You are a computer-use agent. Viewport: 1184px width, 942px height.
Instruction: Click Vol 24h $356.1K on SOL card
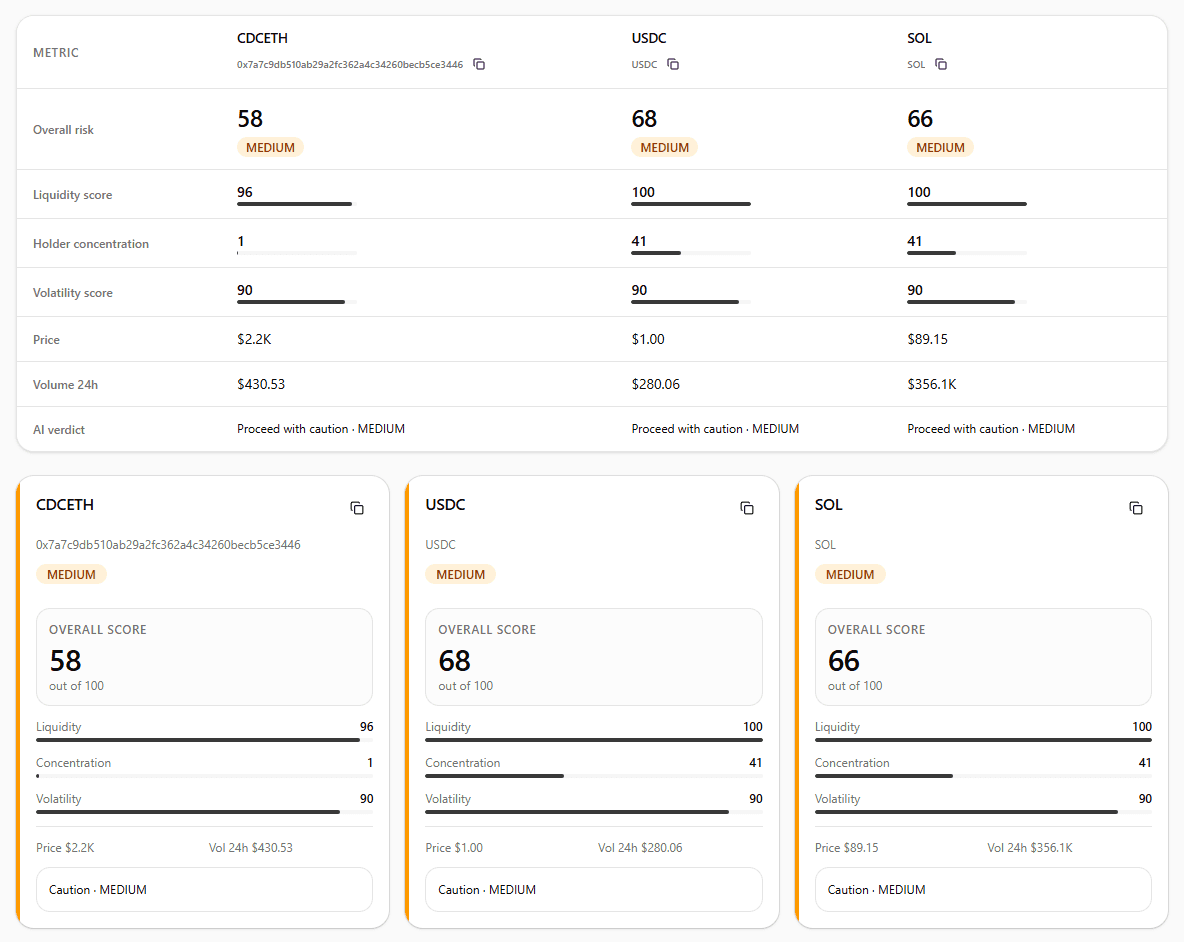(1030, 848)
